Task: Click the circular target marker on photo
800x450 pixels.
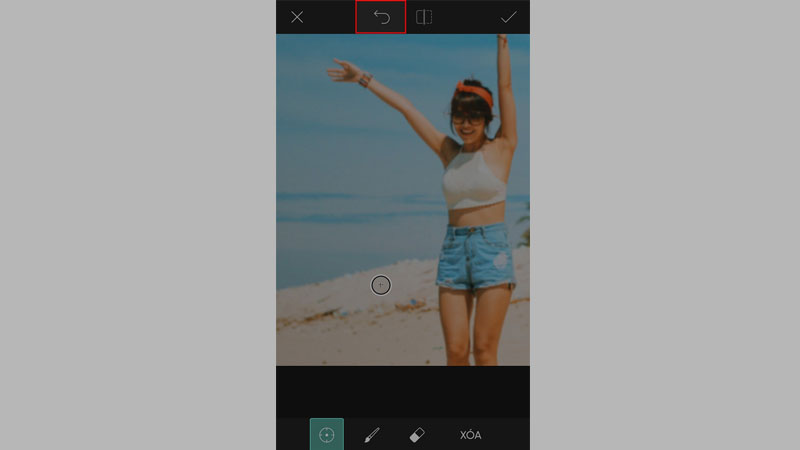Action: pyautogui.click(x=381, y=285)
